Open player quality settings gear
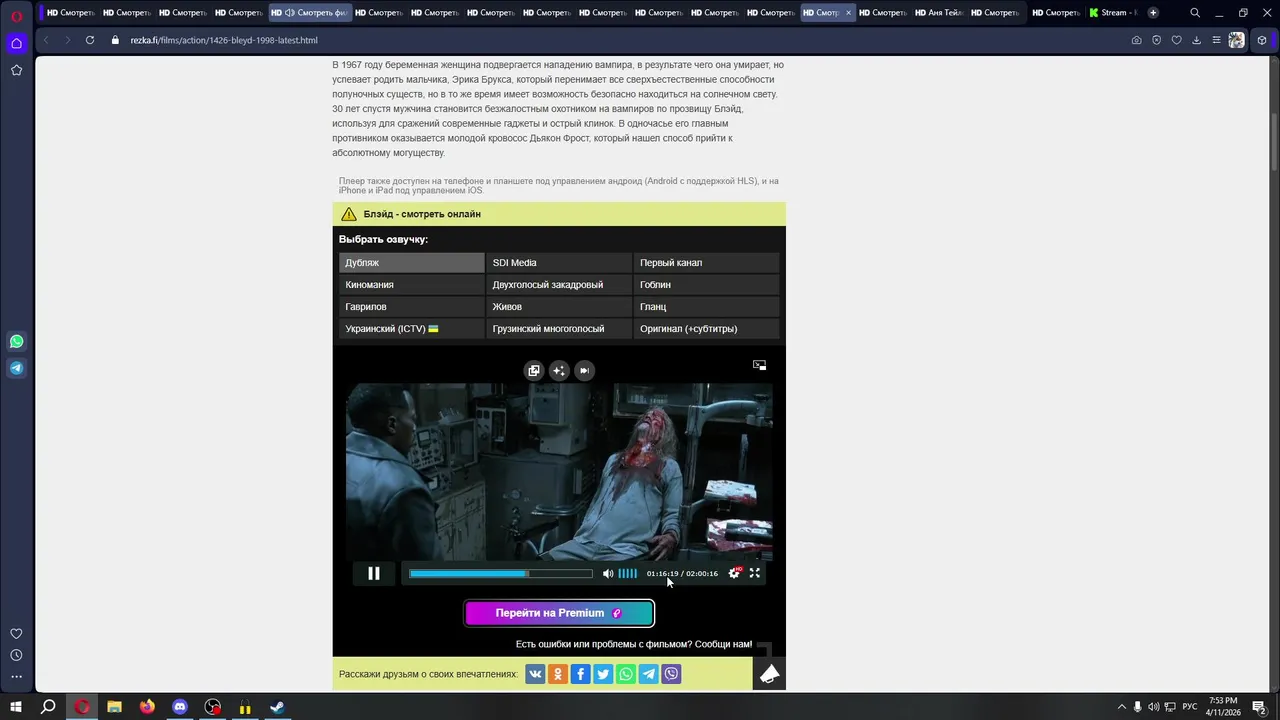The height and width of the screenshot is (720, 1280). click(x=735, y=573)
